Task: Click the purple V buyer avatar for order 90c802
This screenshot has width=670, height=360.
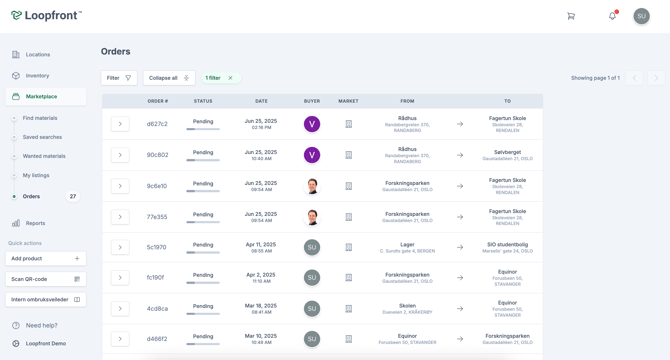Action: click(312, 155)
